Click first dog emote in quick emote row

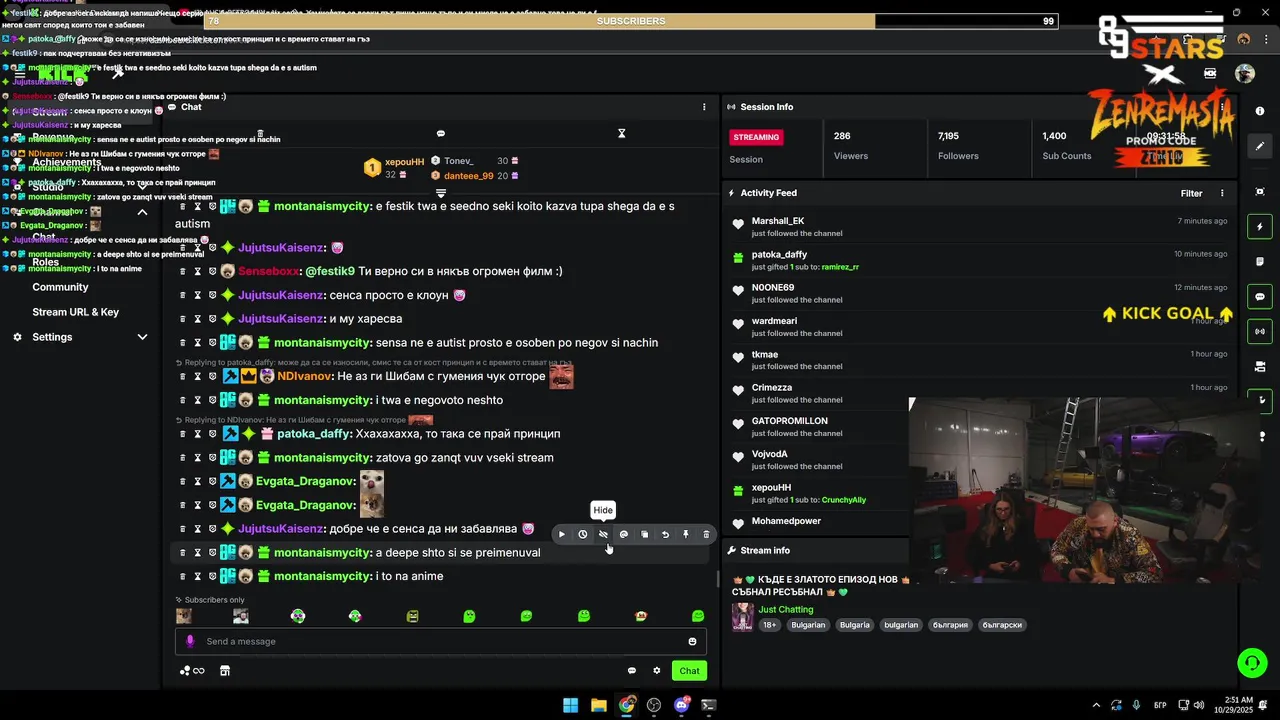(184, 616)
